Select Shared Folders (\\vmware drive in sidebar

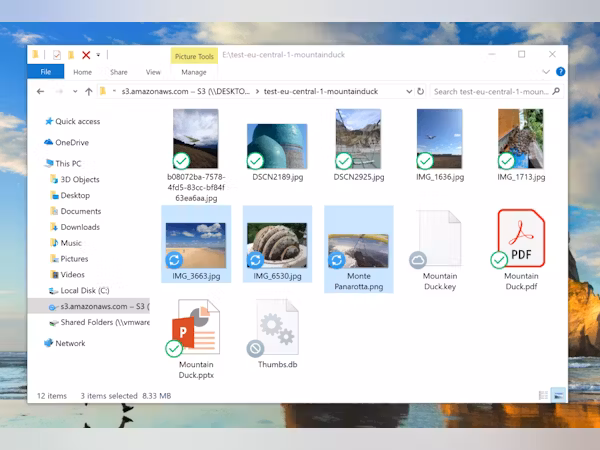pyautogui.click(x=99, y=322)
